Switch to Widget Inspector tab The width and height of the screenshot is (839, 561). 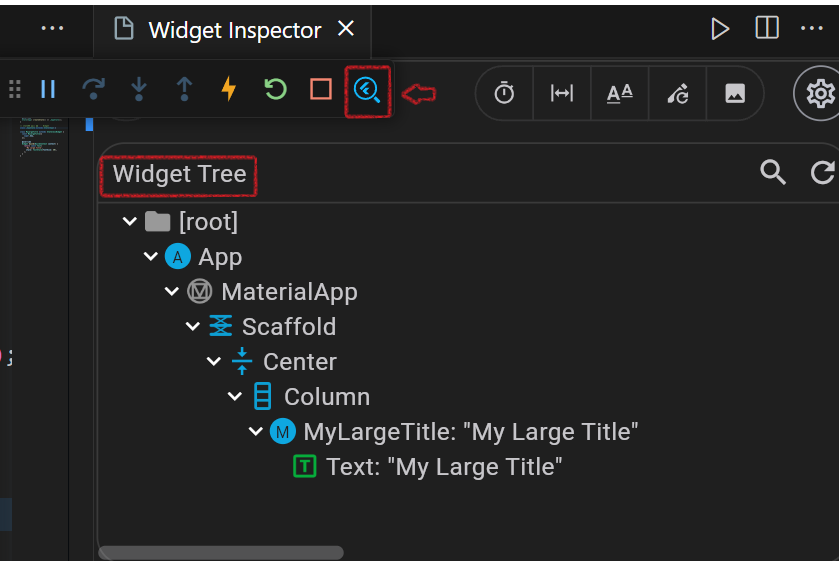[x=235, y=30]
